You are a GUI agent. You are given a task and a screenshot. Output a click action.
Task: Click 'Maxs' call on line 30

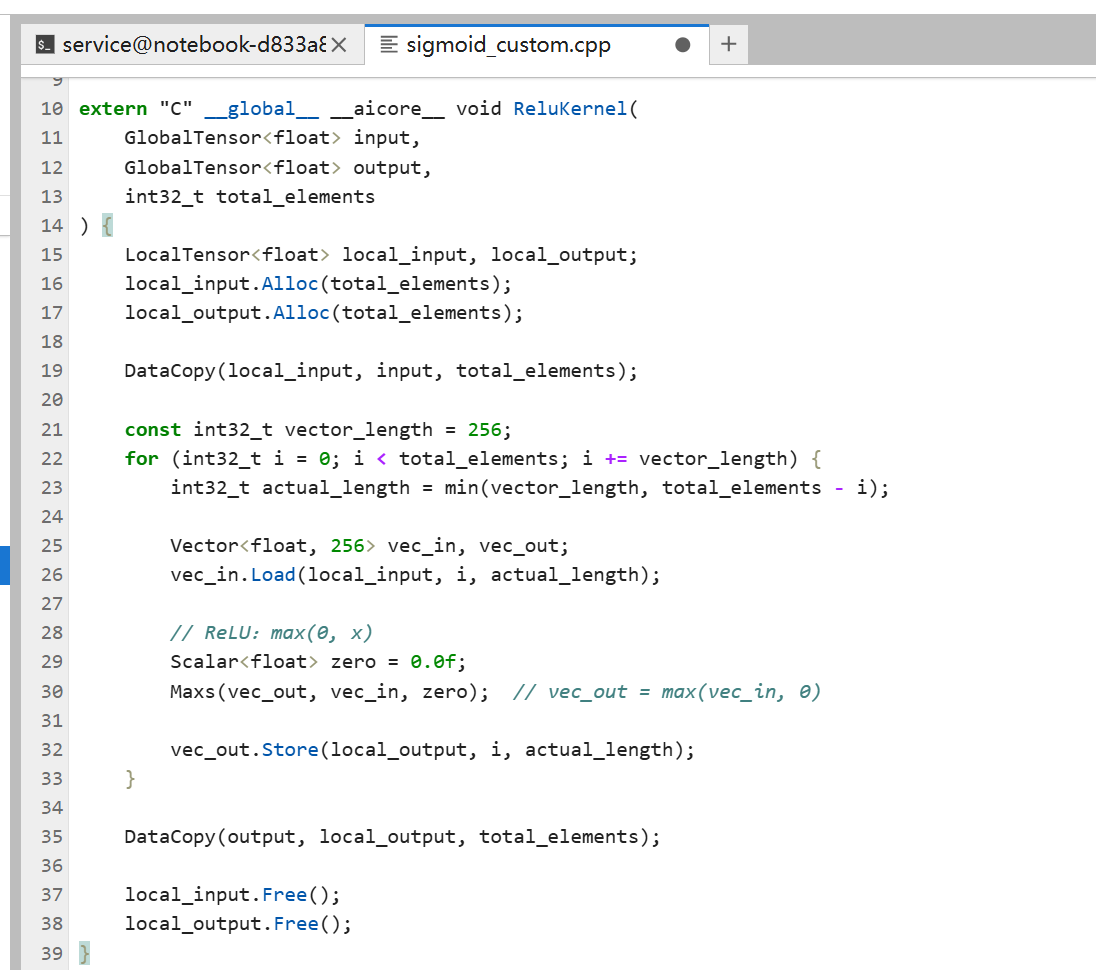click(193, 692)
